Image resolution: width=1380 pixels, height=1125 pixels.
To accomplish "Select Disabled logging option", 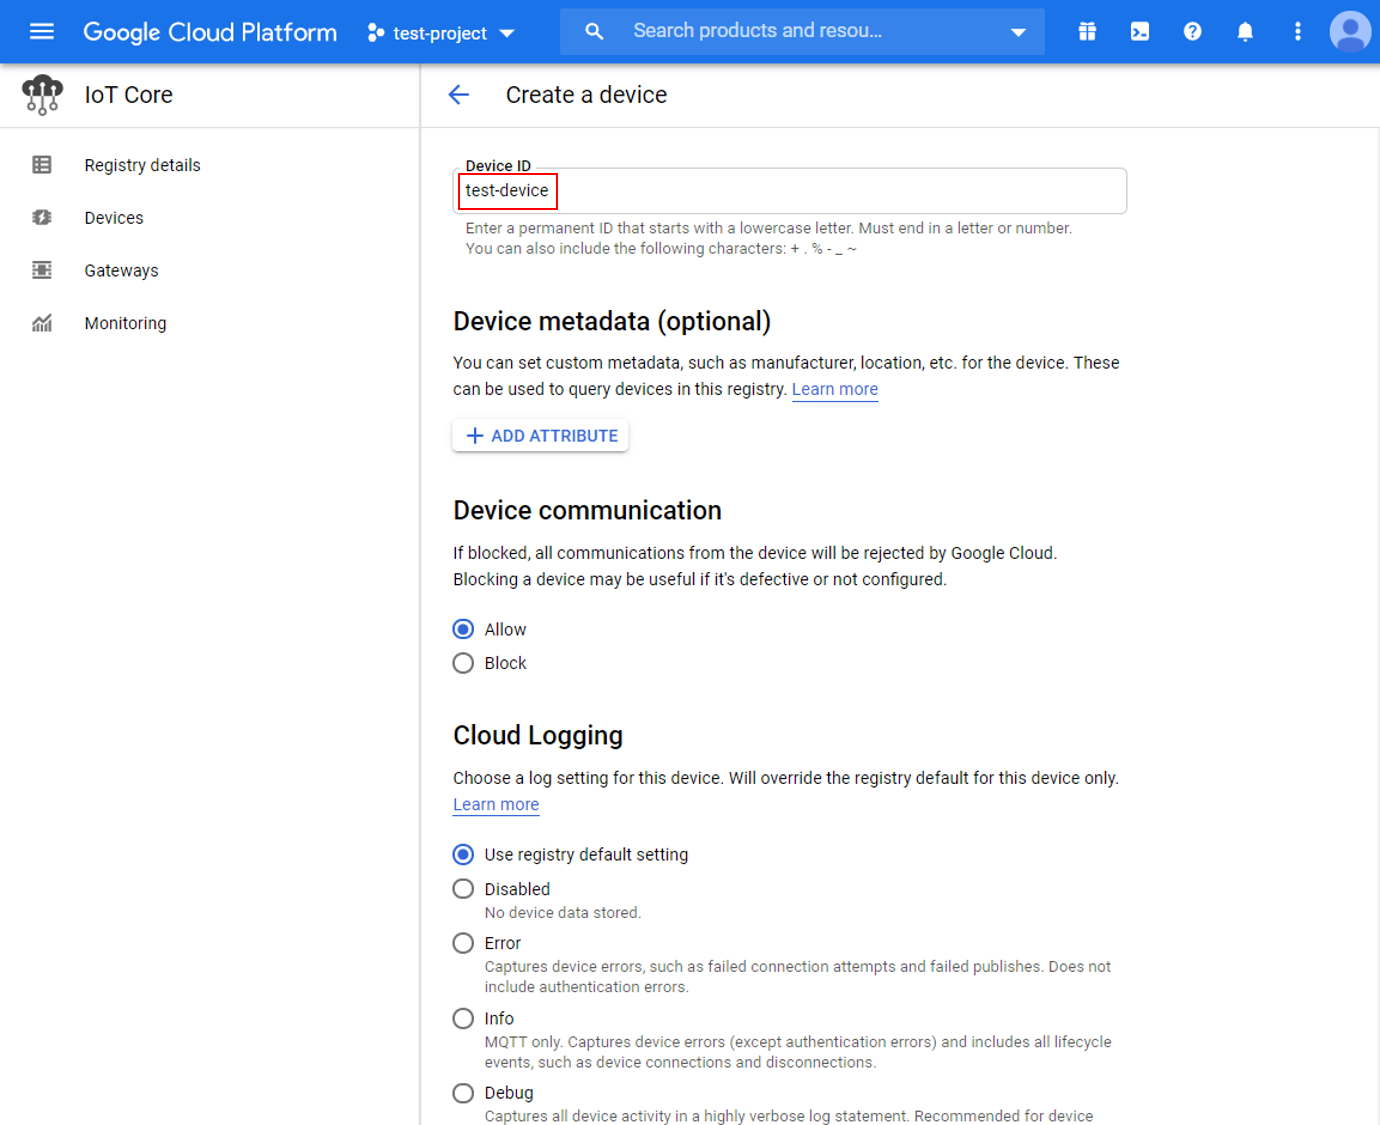I will [x=463, y=889].
